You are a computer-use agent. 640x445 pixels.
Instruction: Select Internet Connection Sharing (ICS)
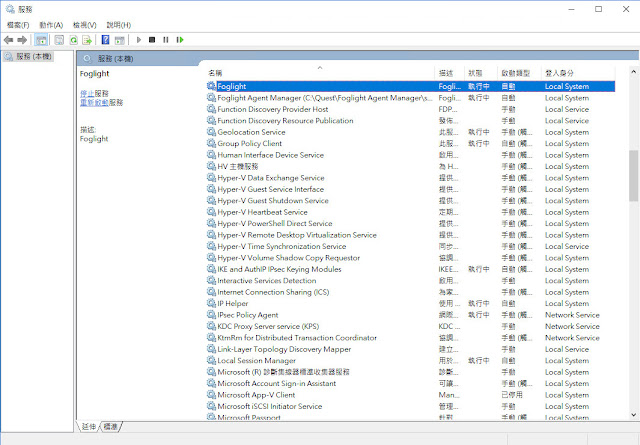point(410,292)
